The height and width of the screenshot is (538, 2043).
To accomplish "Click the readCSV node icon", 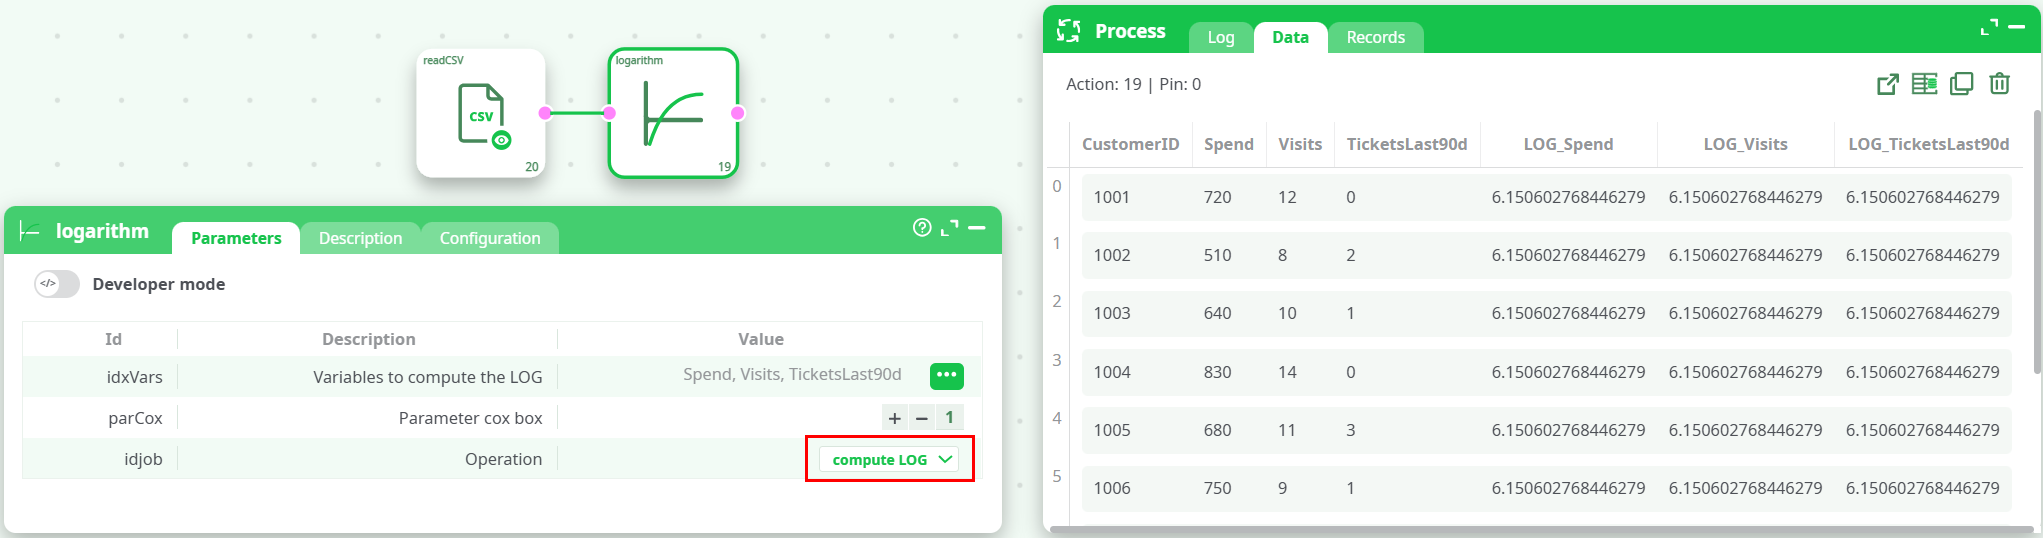I will (481, 114).
